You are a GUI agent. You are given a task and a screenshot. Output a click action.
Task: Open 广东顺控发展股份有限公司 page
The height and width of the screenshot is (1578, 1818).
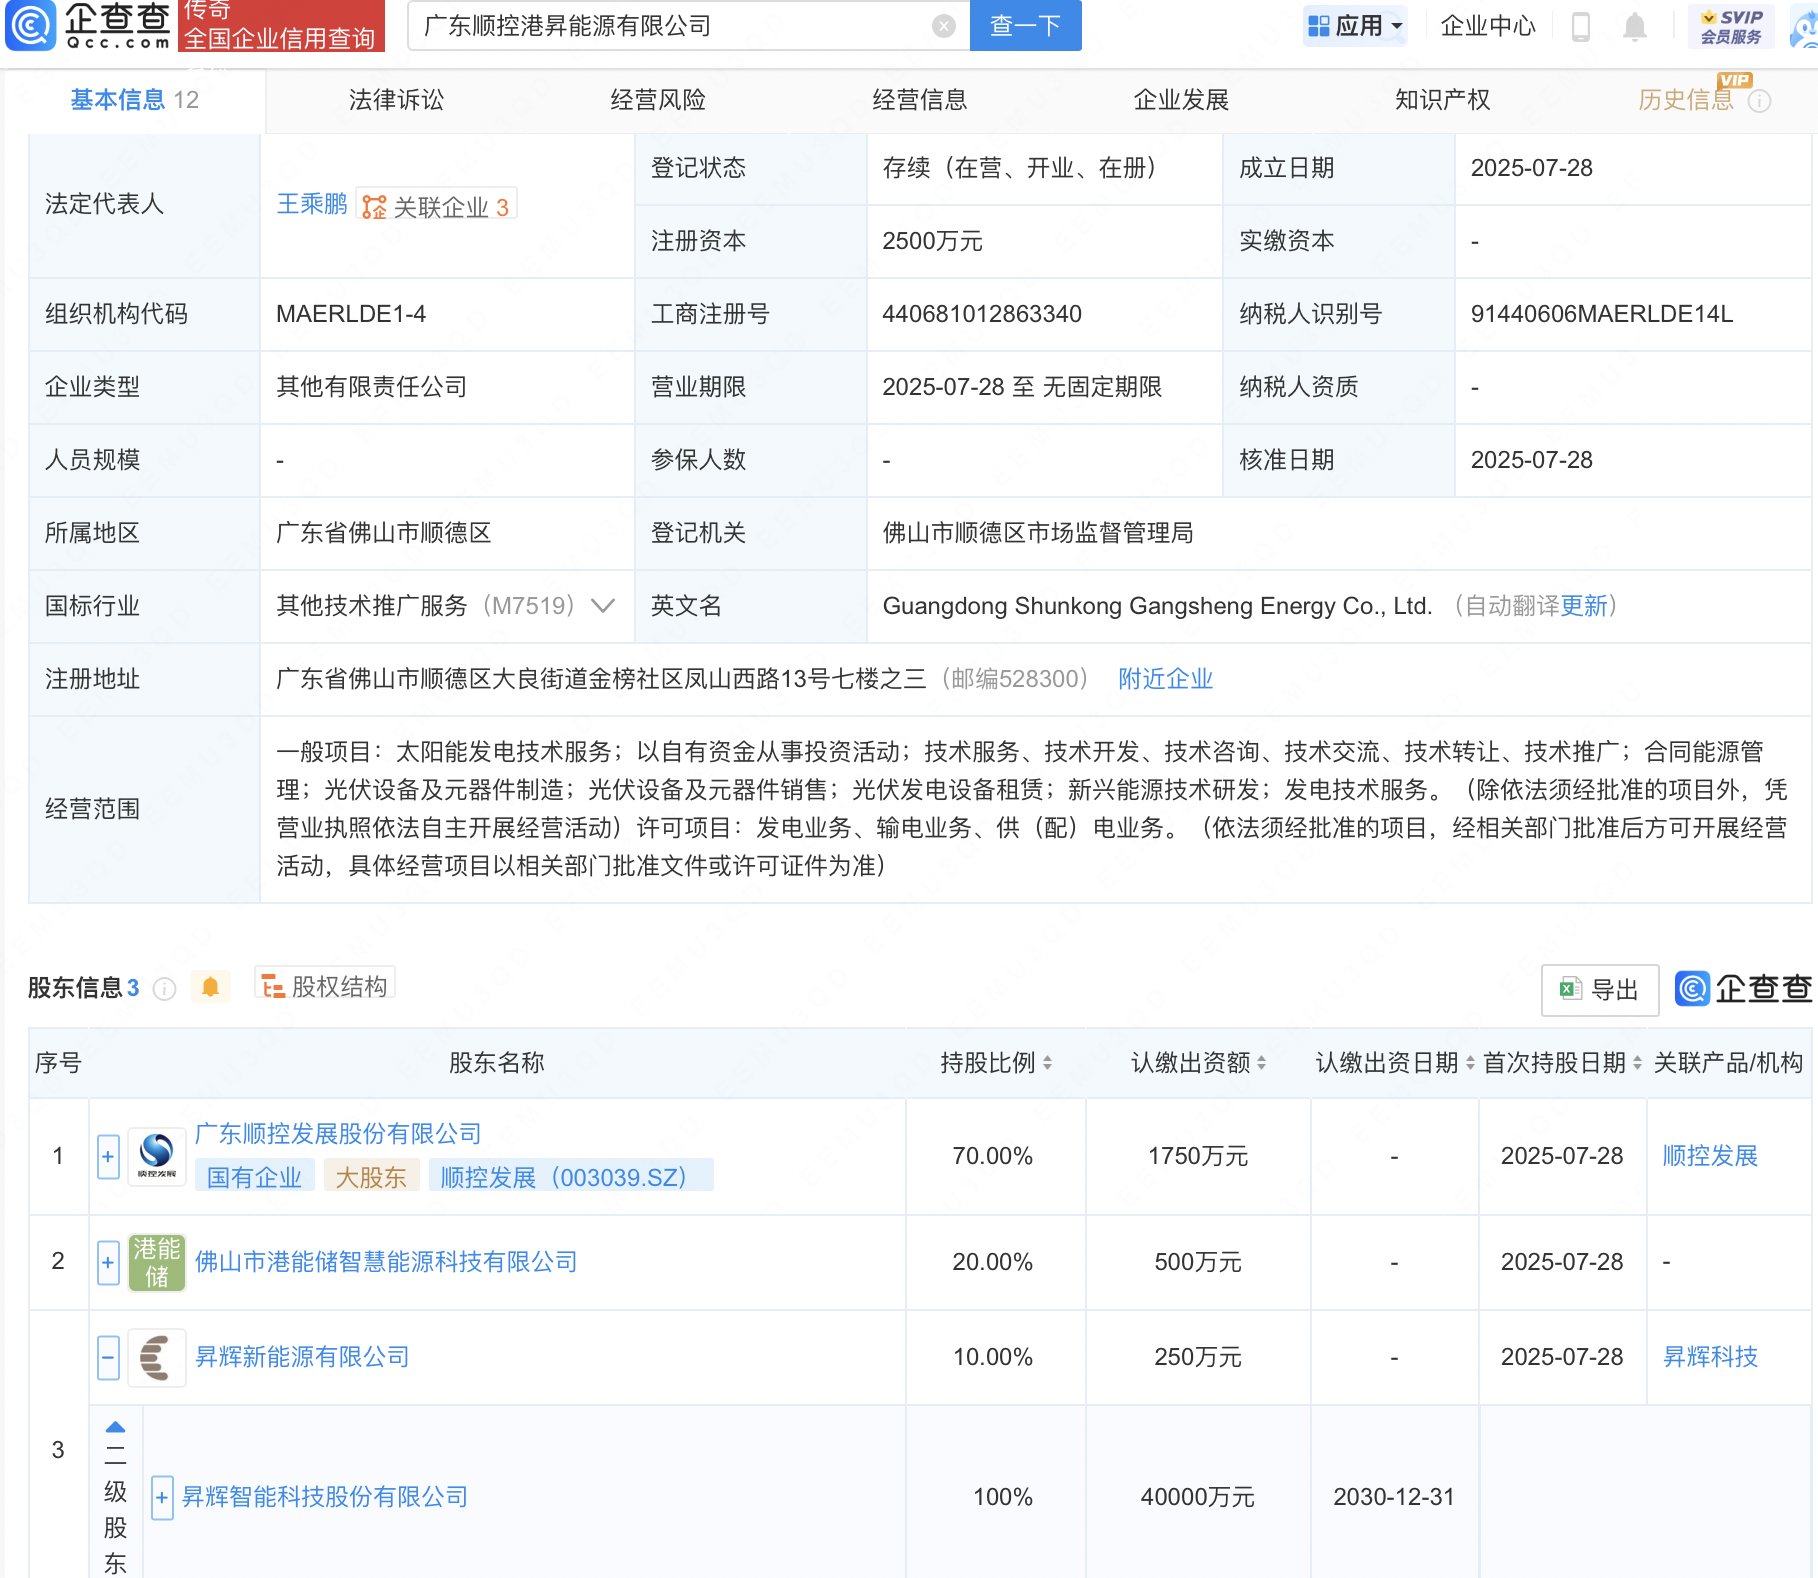pyautogui.click(x=338, y=1134)
